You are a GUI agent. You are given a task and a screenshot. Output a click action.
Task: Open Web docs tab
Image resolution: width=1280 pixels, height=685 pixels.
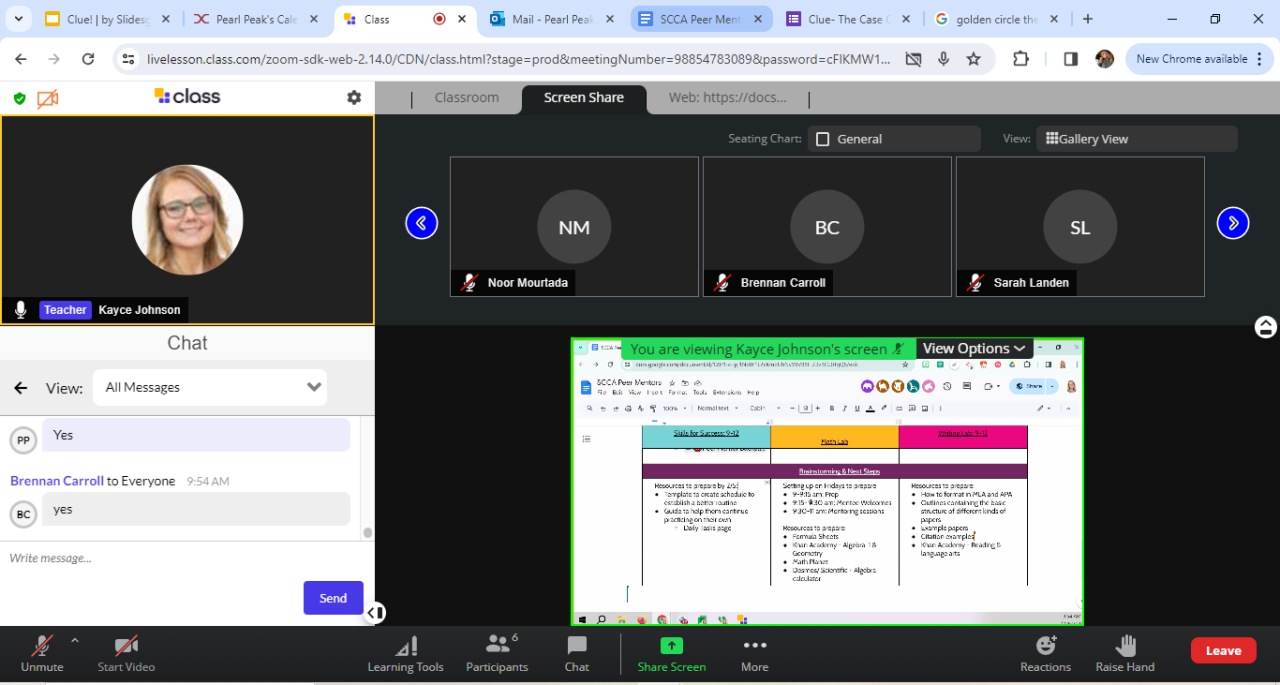[728, 97]
